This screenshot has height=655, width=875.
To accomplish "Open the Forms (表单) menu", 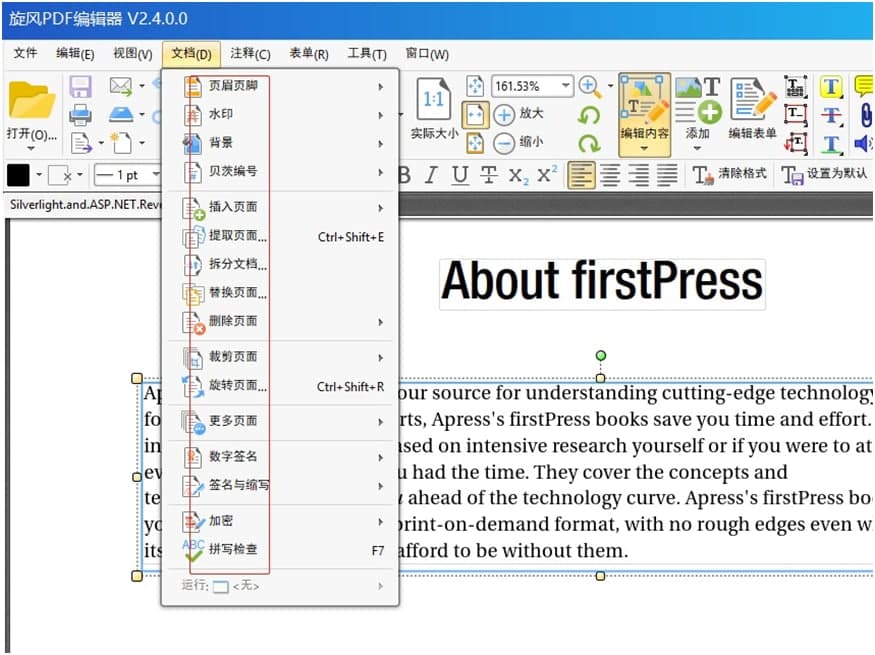I will (308, 54).
